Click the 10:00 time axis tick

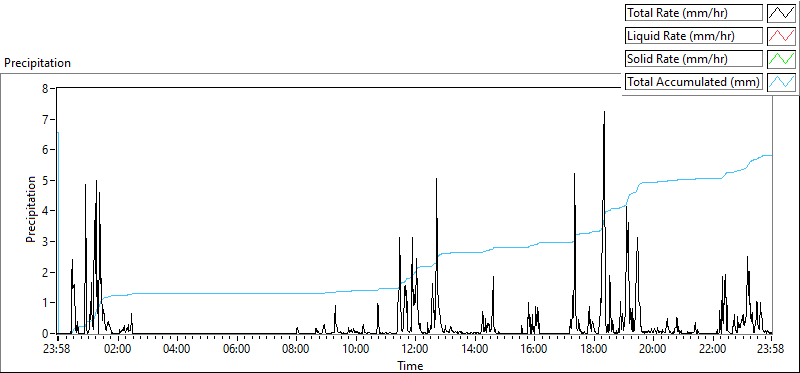356,350
